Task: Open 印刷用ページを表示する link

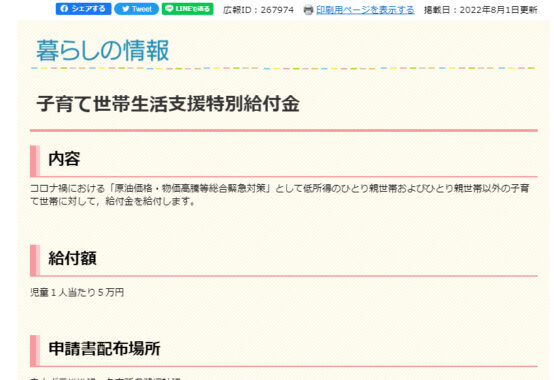Action: (x=365, y=10)
